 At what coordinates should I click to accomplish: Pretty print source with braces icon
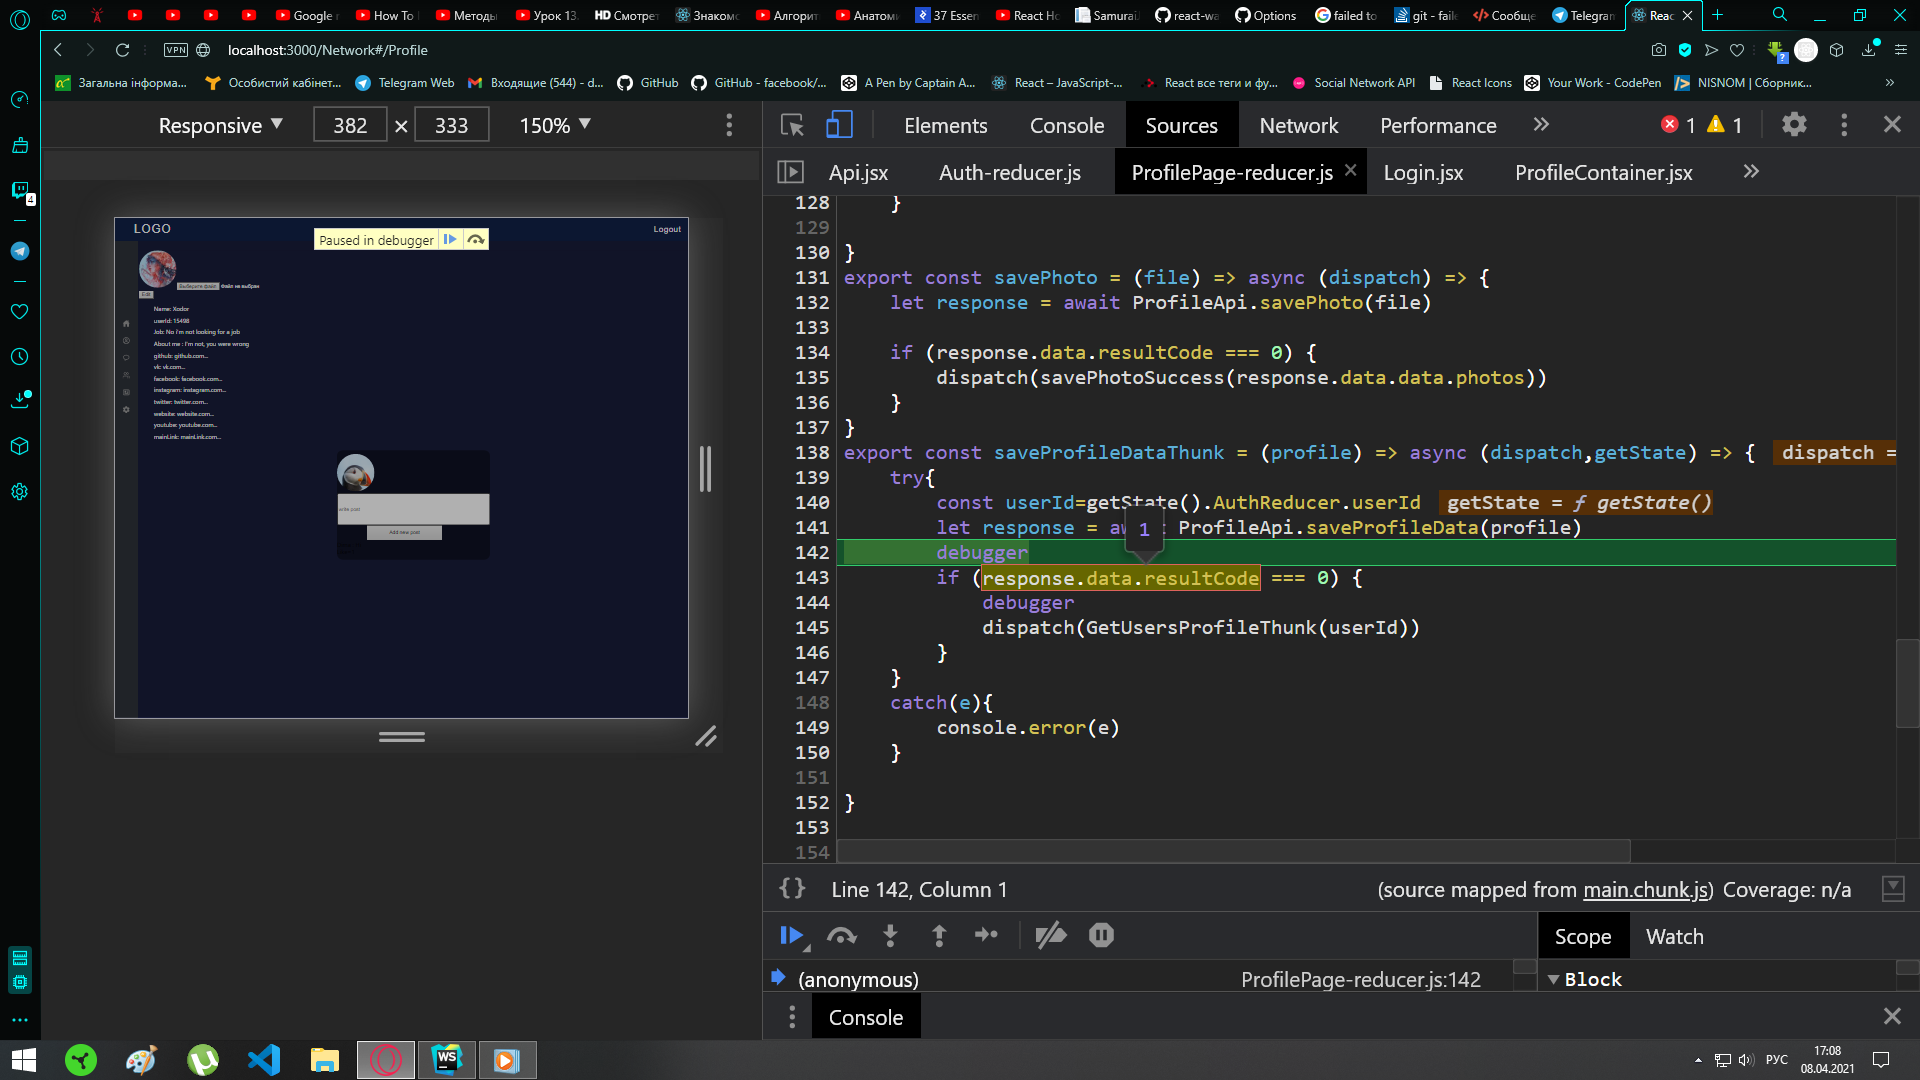click(792, 889)
